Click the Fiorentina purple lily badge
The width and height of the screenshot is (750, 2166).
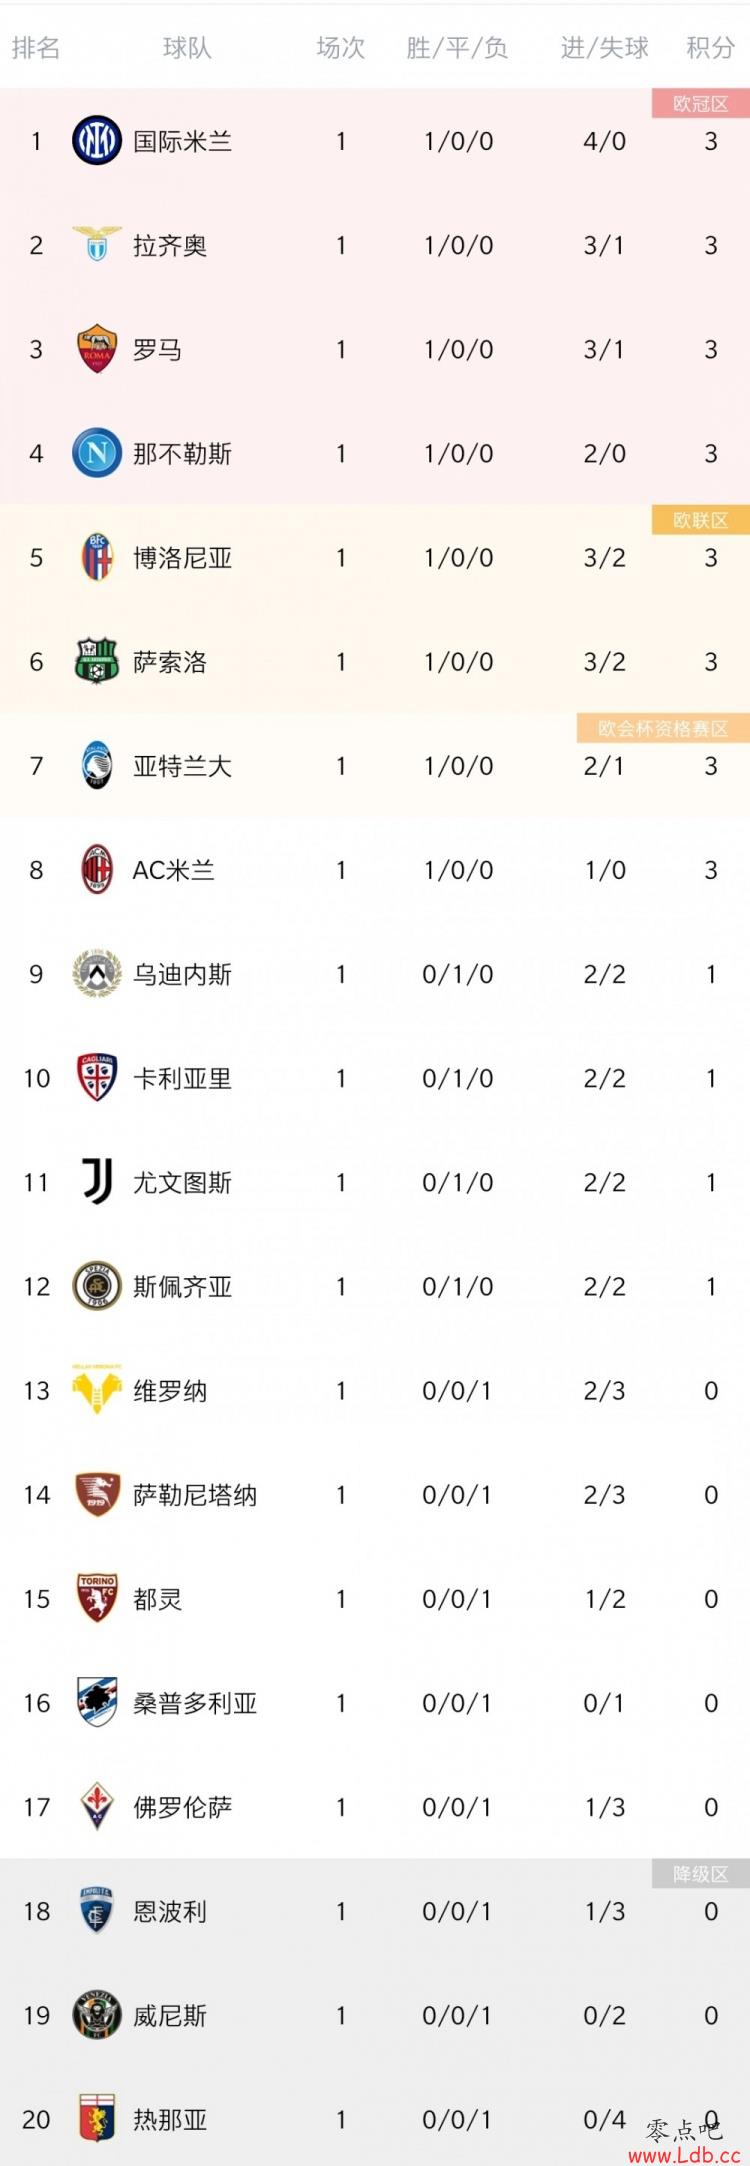coord(97,1806)
